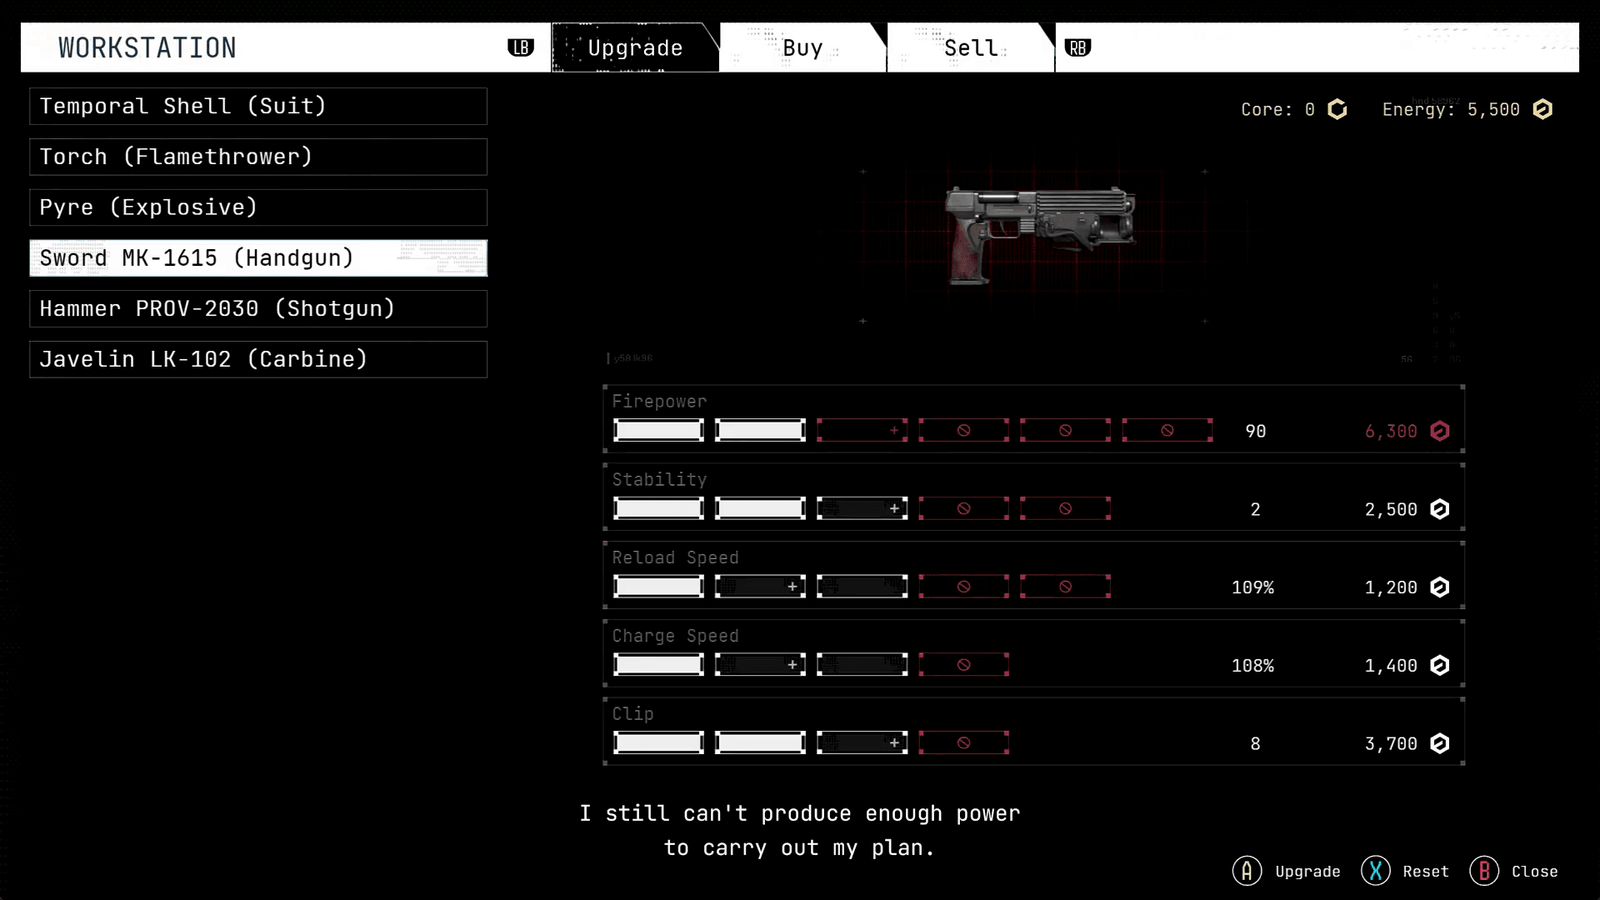Screen dimensions: 1600x900
Task: Pick Javelin LK-102 (Carbine)
Action: coord(258,359)
